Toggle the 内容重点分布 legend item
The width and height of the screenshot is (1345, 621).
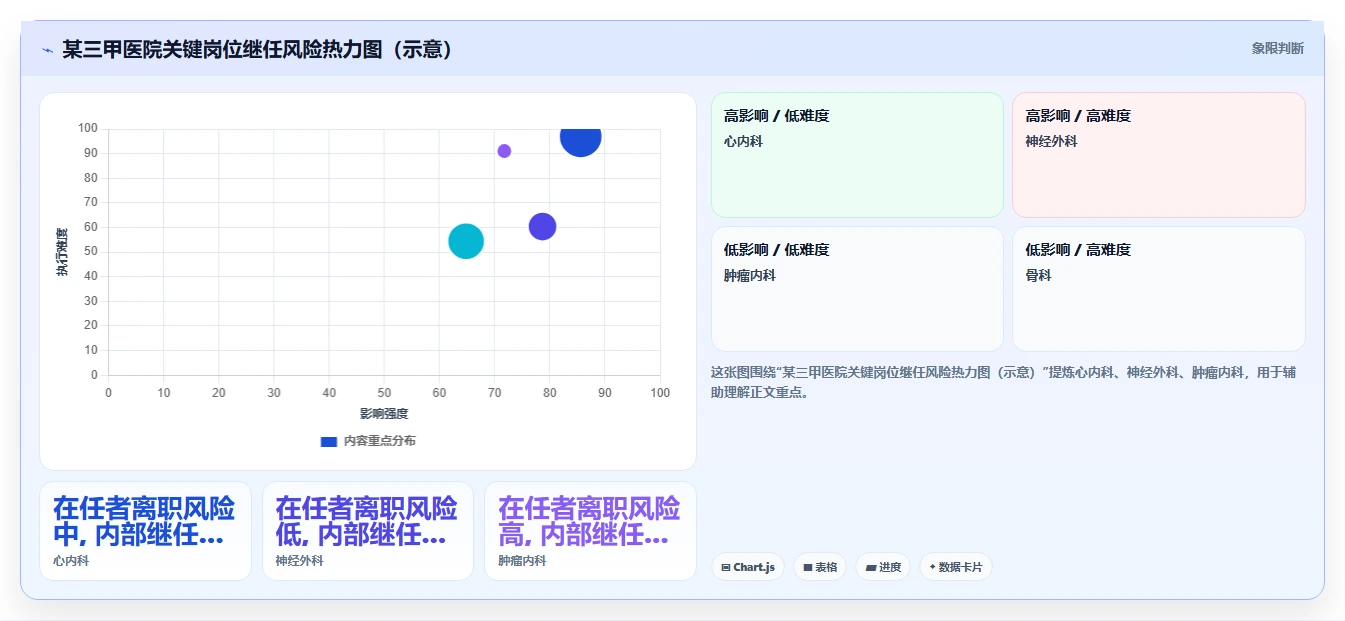pyautogui.click(x=368, y=441)
